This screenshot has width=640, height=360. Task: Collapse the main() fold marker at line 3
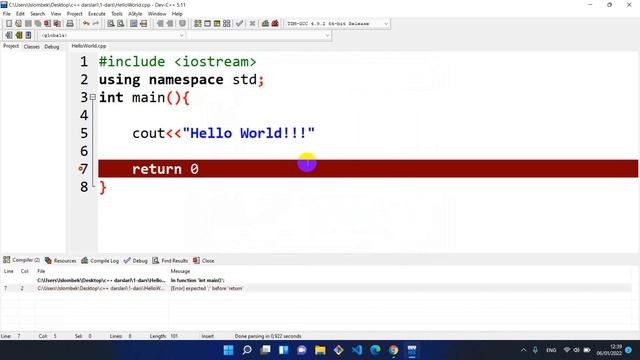(x=93, y=97)
